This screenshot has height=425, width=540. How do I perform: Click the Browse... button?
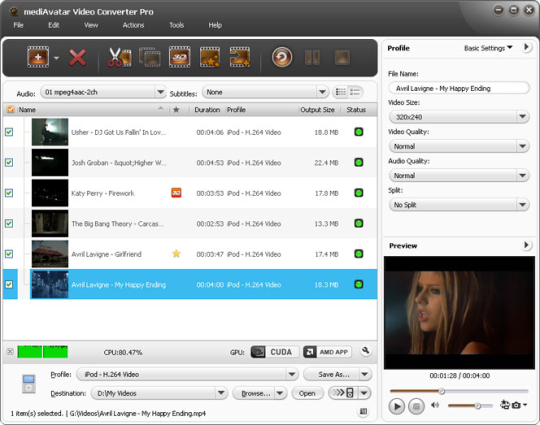254,393
